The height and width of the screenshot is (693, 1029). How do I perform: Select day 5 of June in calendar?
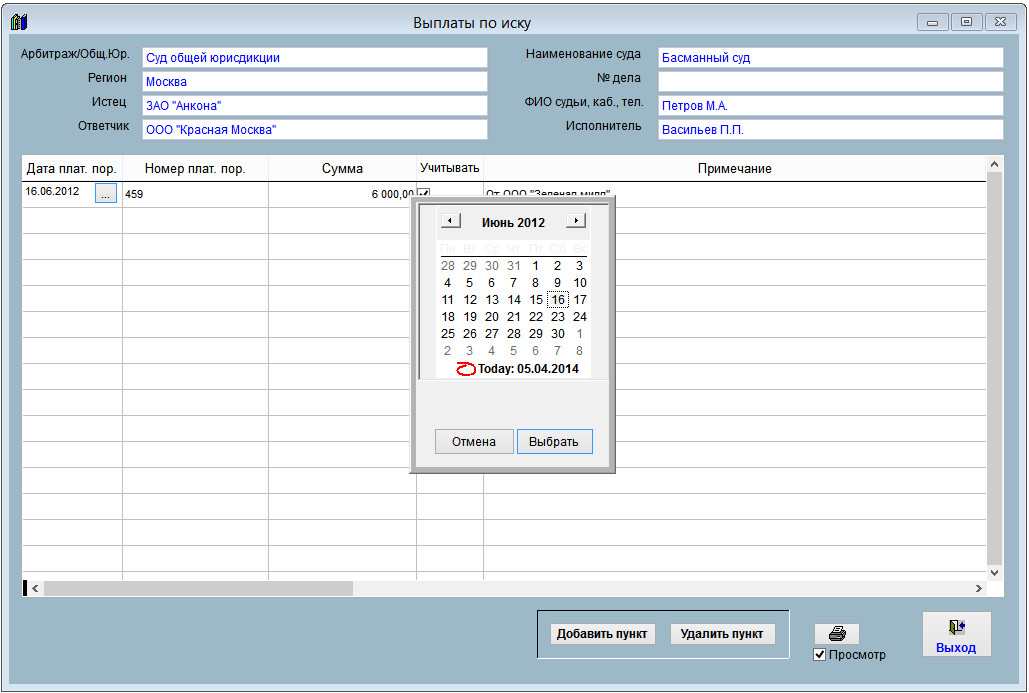(x=469, y=283)
